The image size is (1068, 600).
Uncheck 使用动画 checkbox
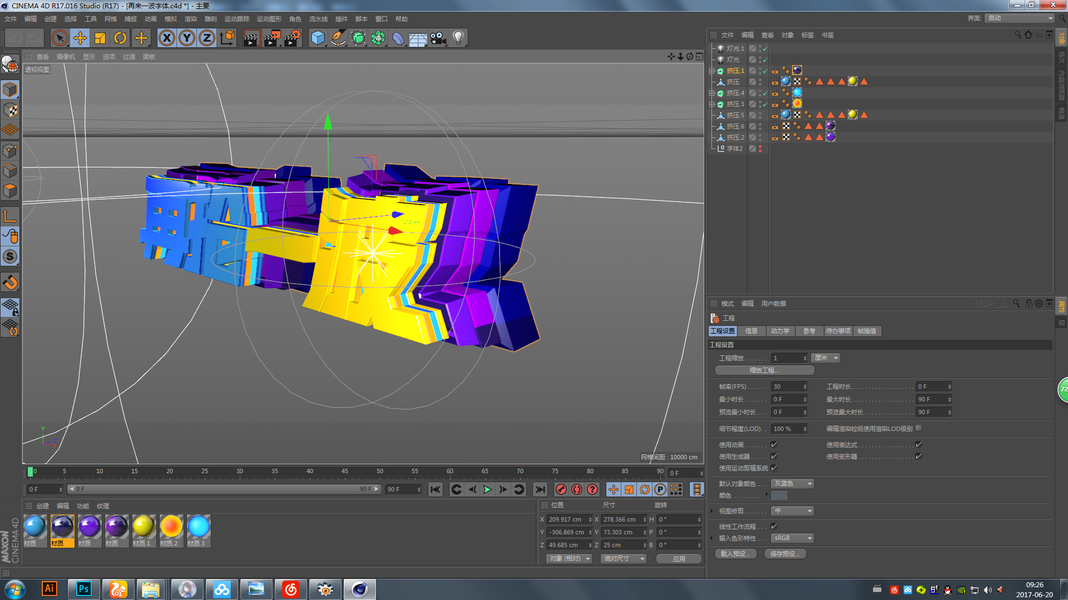coord(774,445)
